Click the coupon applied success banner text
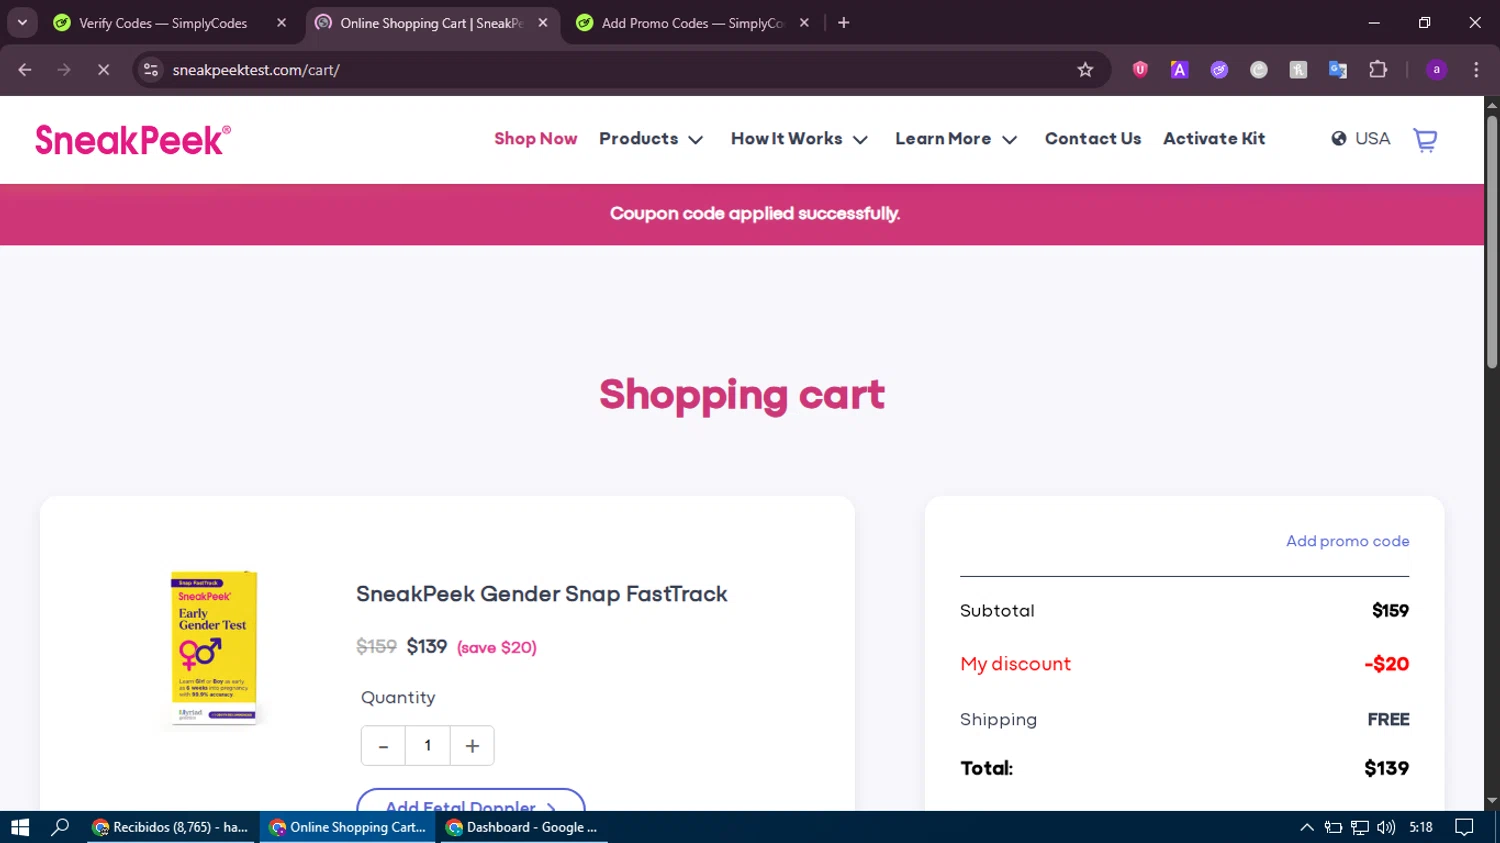1500x843 pixels. click(755, 214)
